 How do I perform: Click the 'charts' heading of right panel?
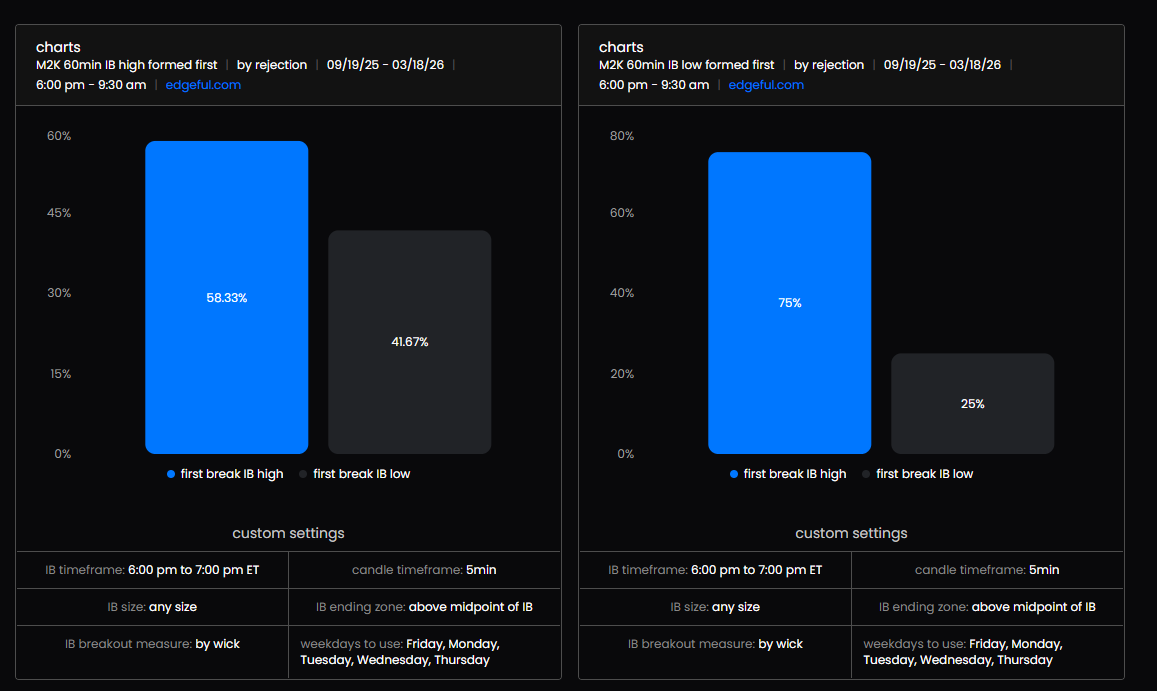pyautogui.click(x=621, y=47)
